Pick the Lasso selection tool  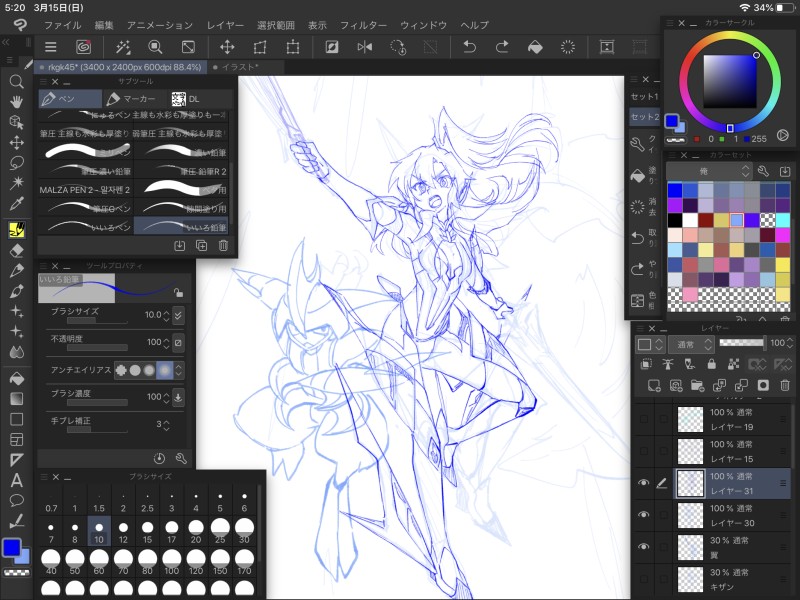(x=16, y=162)
